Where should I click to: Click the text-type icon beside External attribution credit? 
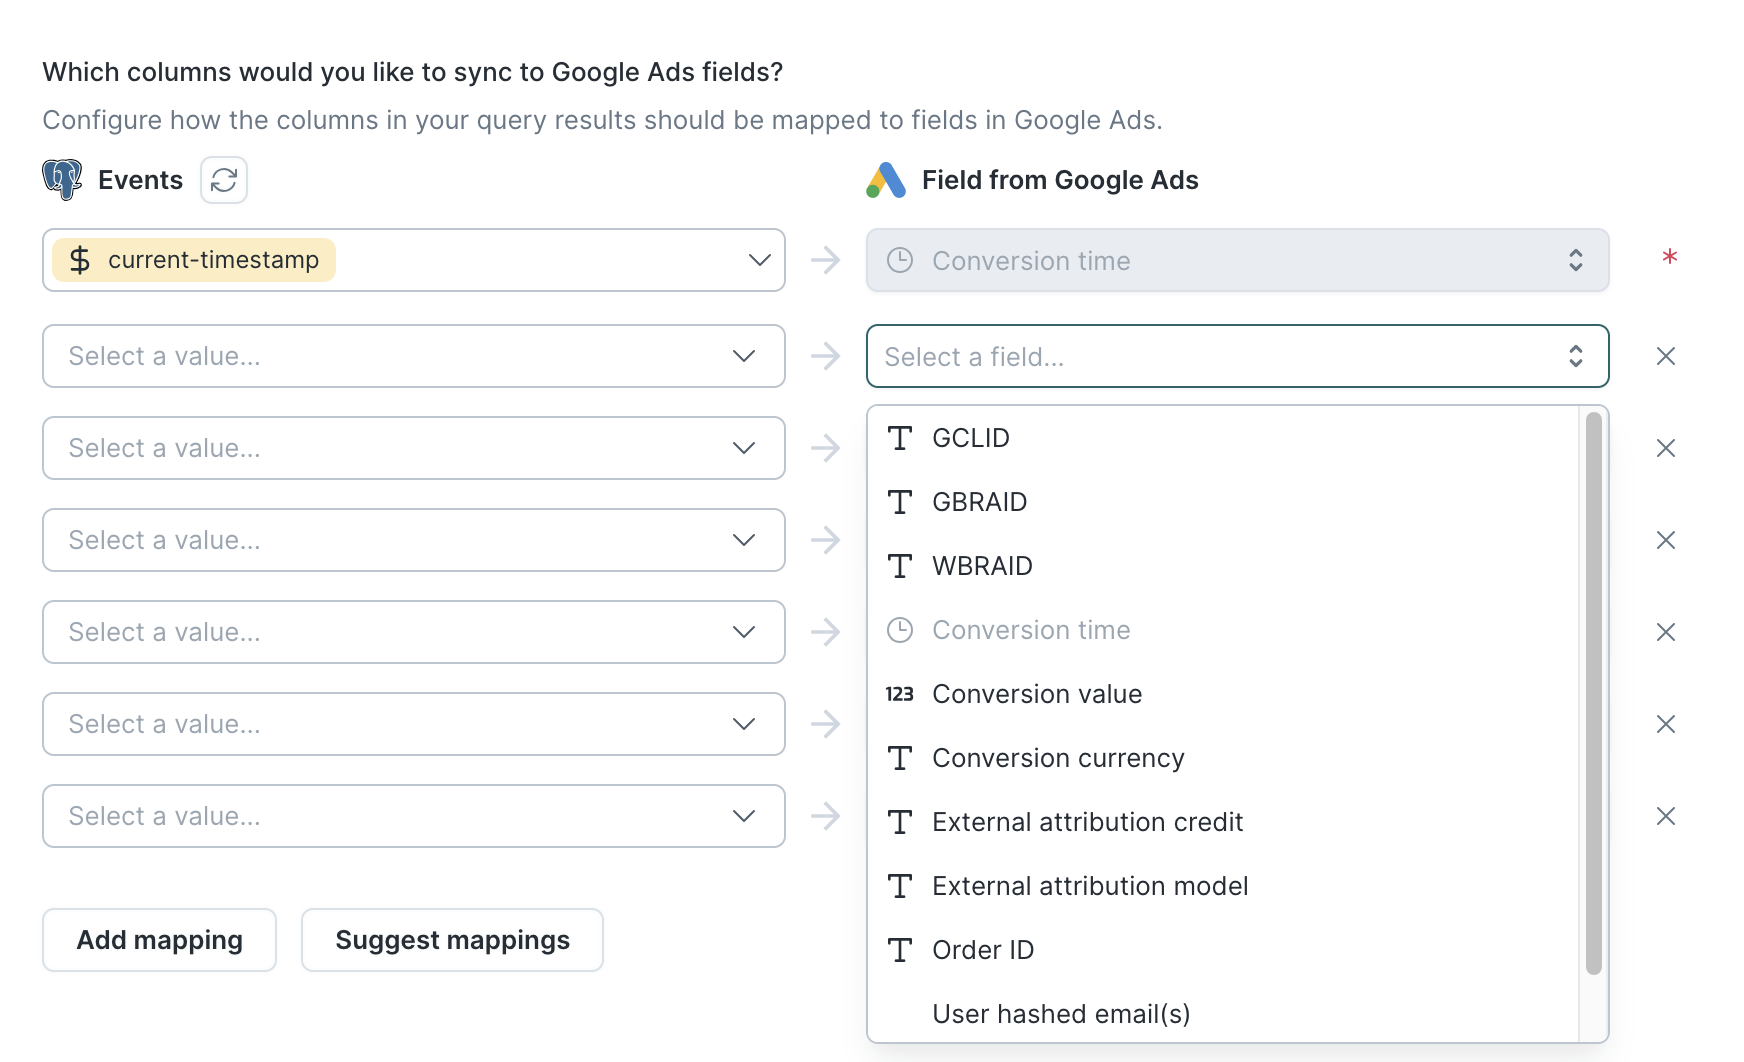900,822
